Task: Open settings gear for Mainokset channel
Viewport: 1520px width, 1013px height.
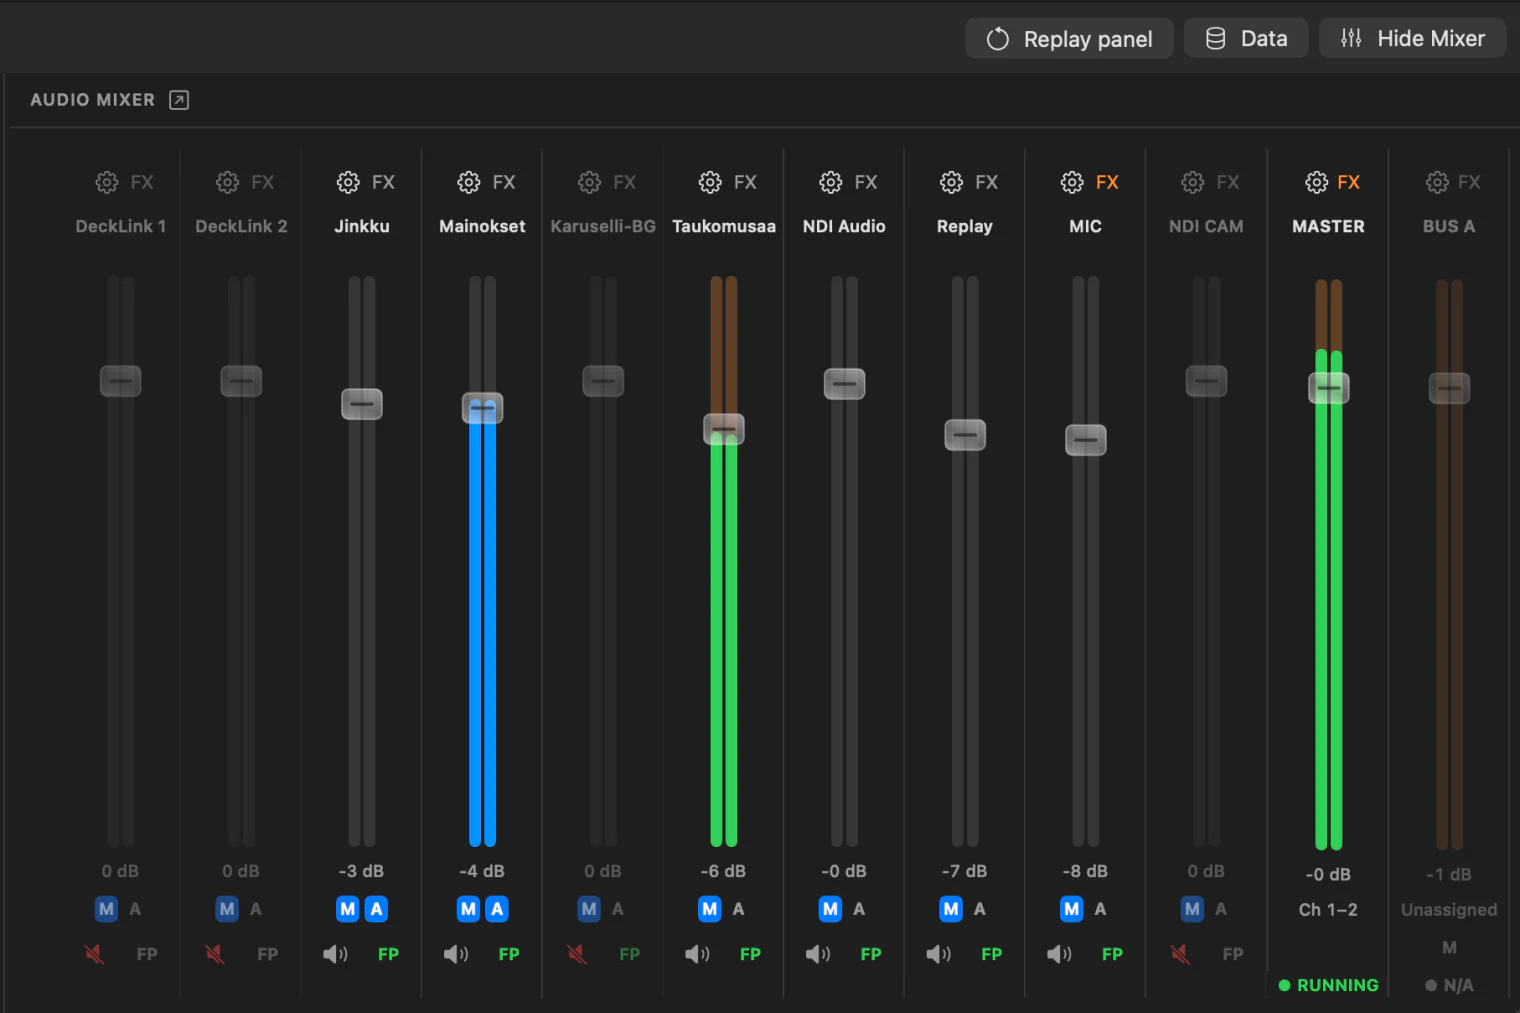Action: pos(469,182)
